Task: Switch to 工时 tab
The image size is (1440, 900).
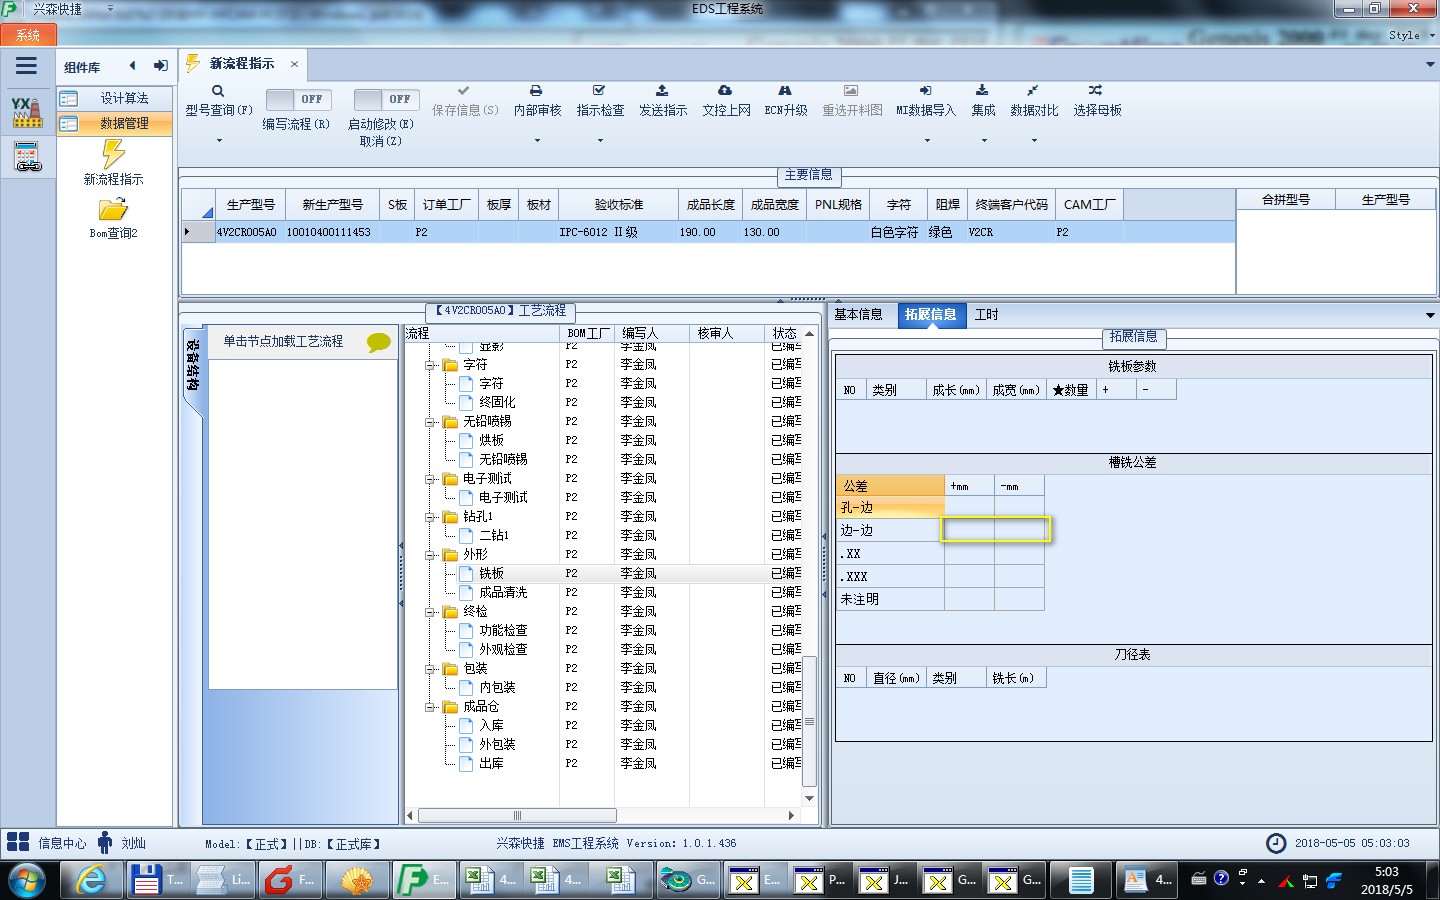Action: [x=986, y=314]
